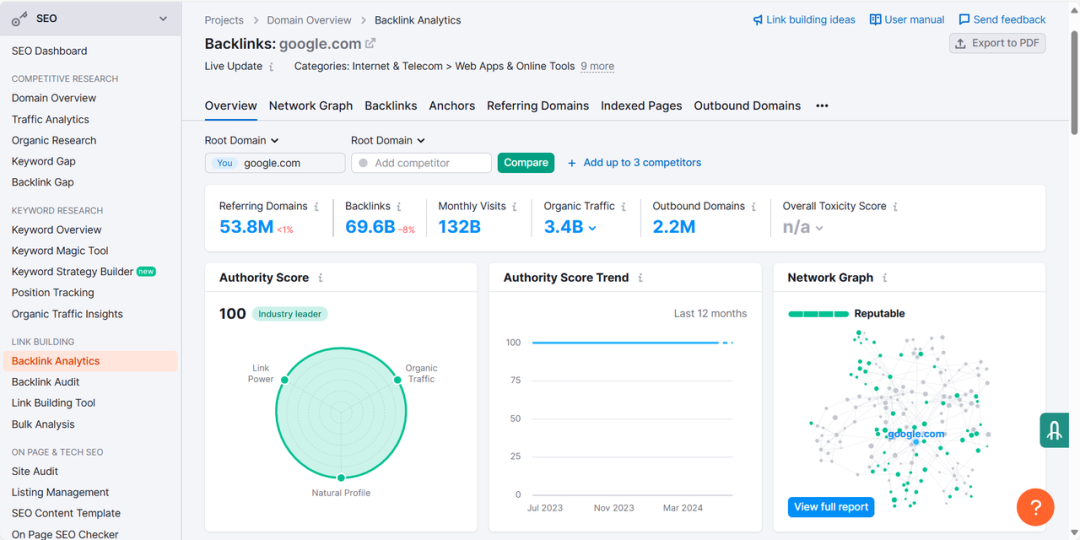Viewport: 1080px width, 540px height.
Task: Click info icon beside Authority Score title
Action: (x=320, y=278)
